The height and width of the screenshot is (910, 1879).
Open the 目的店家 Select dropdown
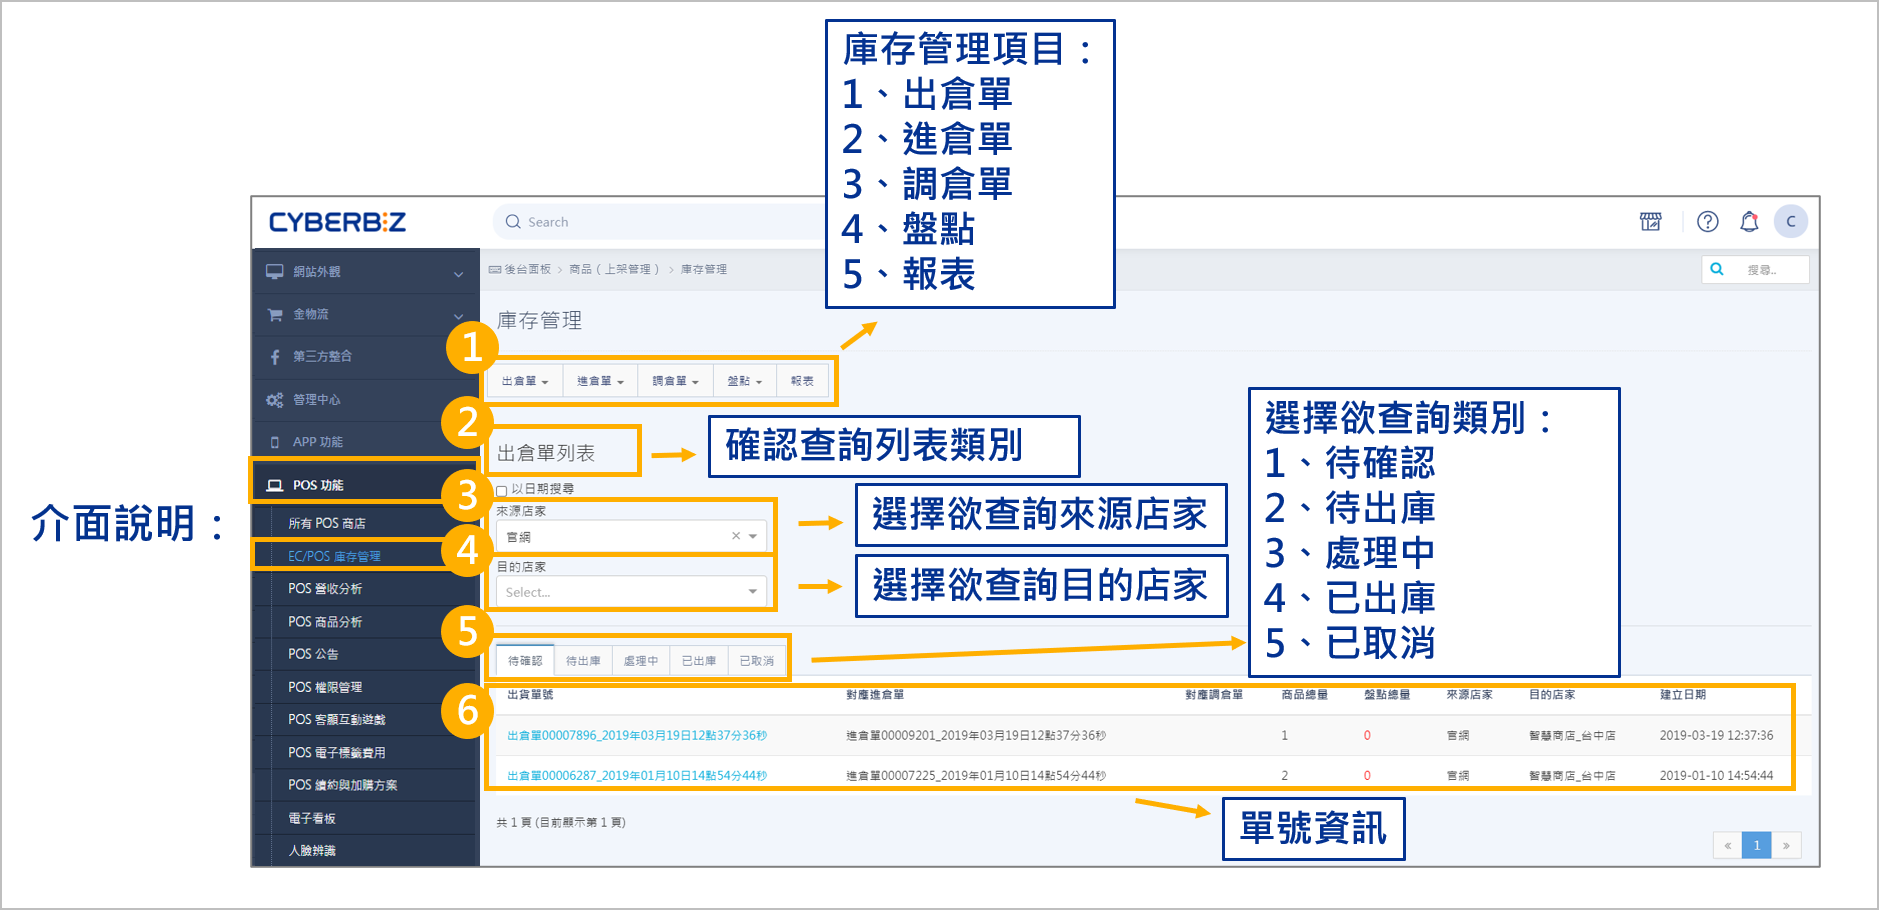(x=632, y=592)
